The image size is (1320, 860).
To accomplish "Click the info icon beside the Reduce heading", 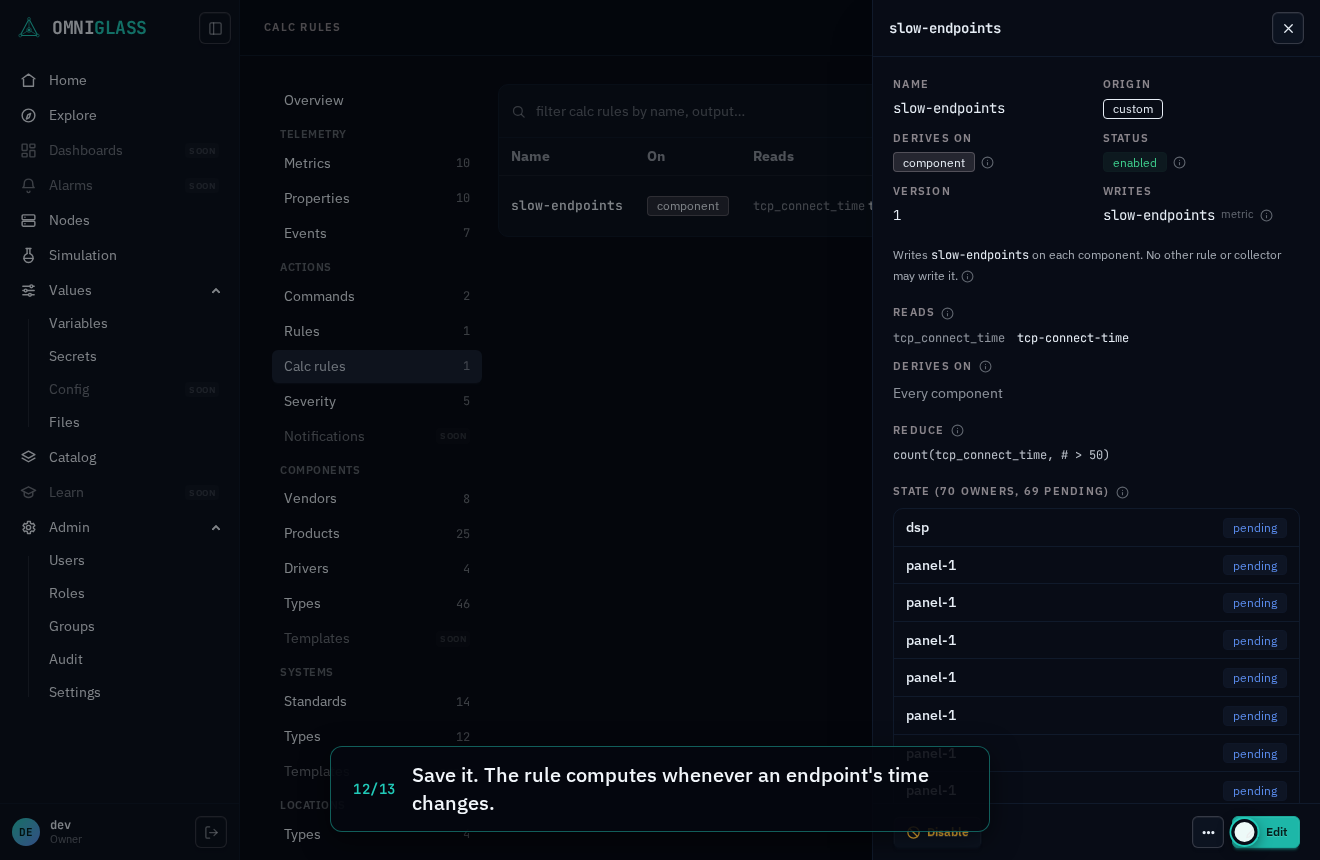I will pos(958,431).
